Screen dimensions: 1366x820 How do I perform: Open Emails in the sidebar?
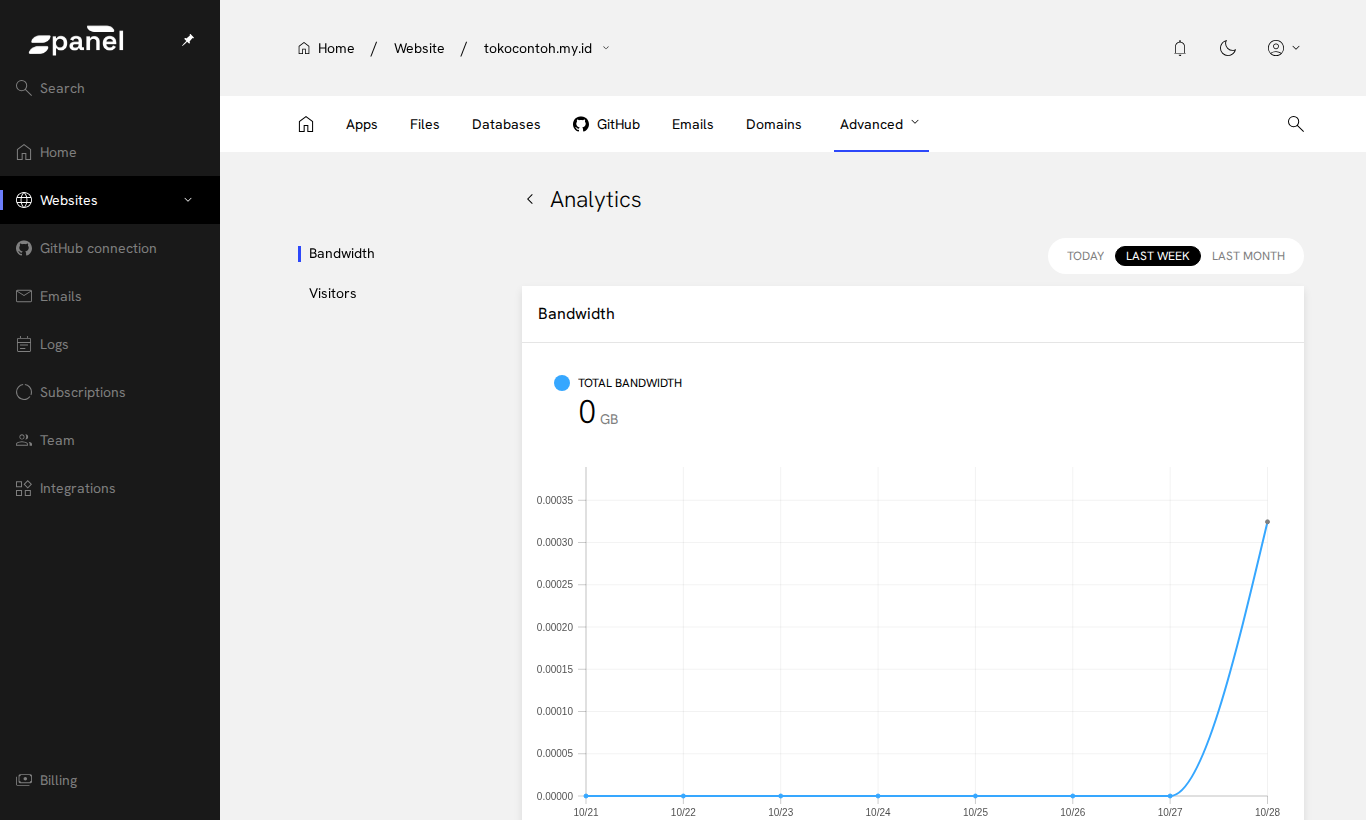(110, 296)
